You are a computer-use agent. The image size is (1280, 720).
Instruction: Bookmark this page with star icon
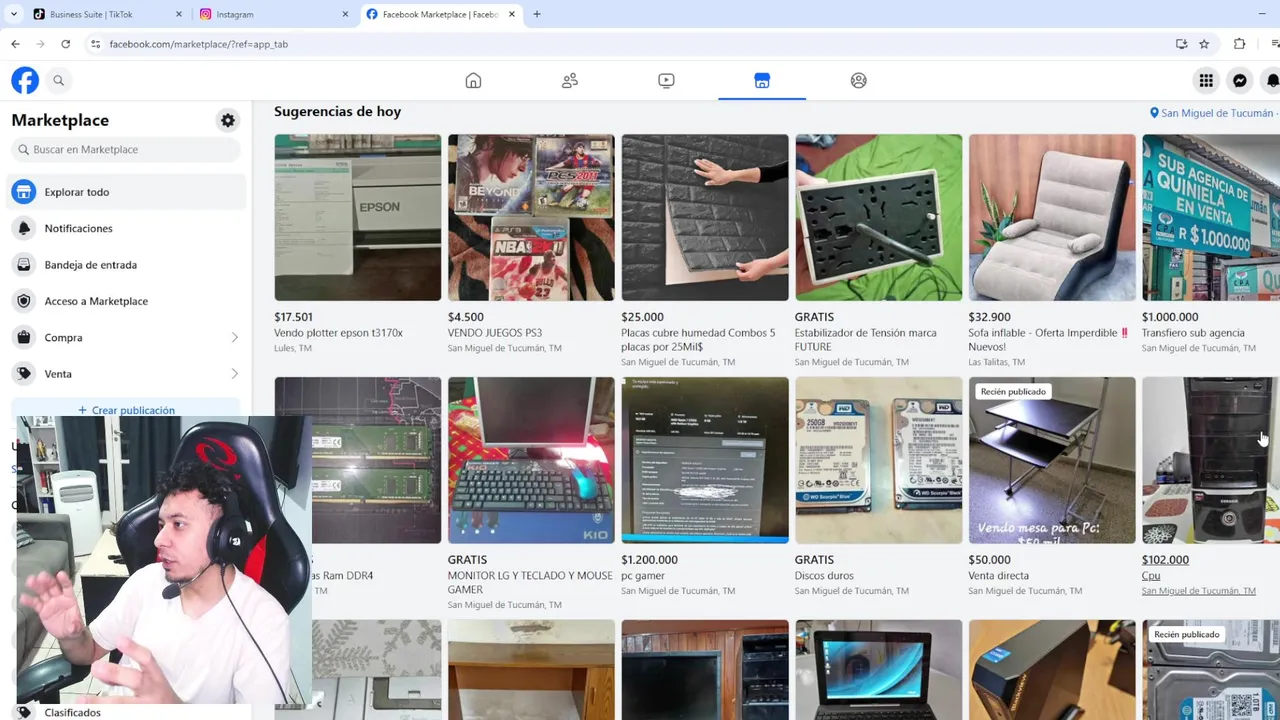[1204, 44]
